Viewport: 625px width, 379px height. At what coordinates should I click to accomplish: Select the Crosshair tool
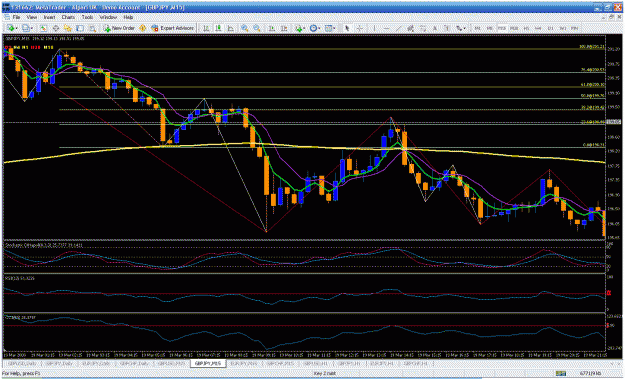coord(359,28)
